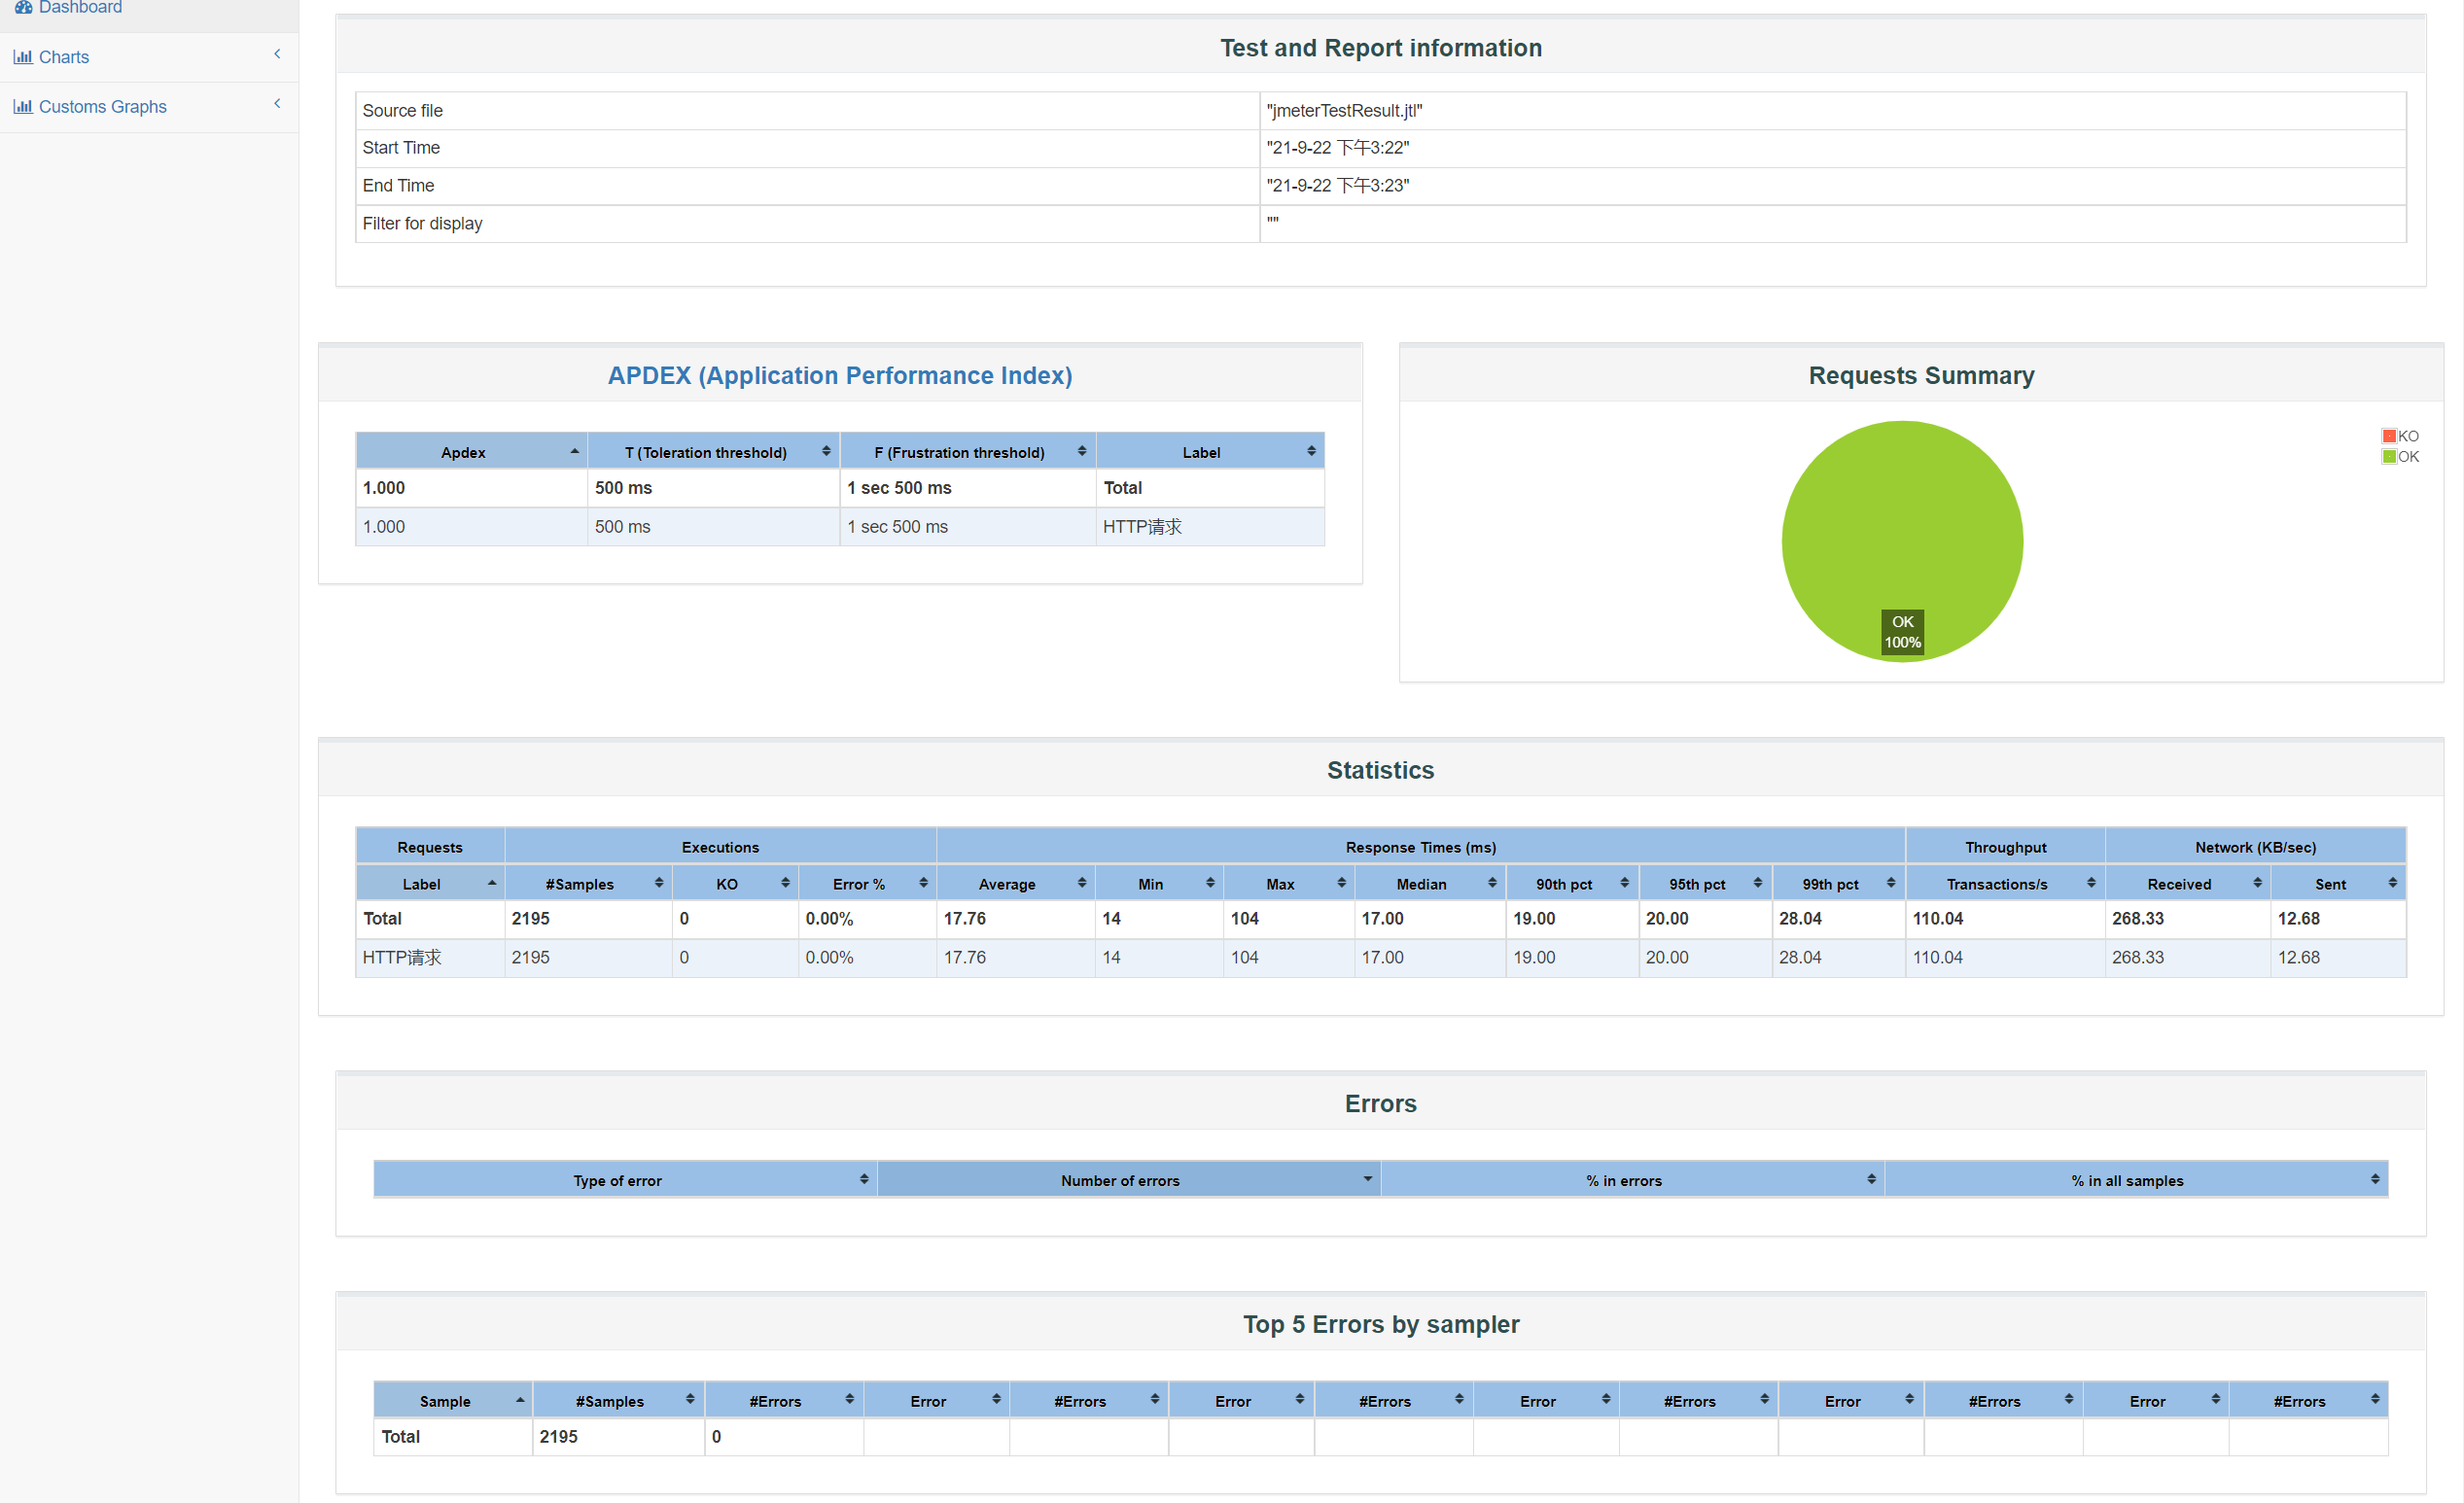Open the Charts sidebar menu
The width and height of the screenshot is (2464, 1503).
[x=64, y=57]
